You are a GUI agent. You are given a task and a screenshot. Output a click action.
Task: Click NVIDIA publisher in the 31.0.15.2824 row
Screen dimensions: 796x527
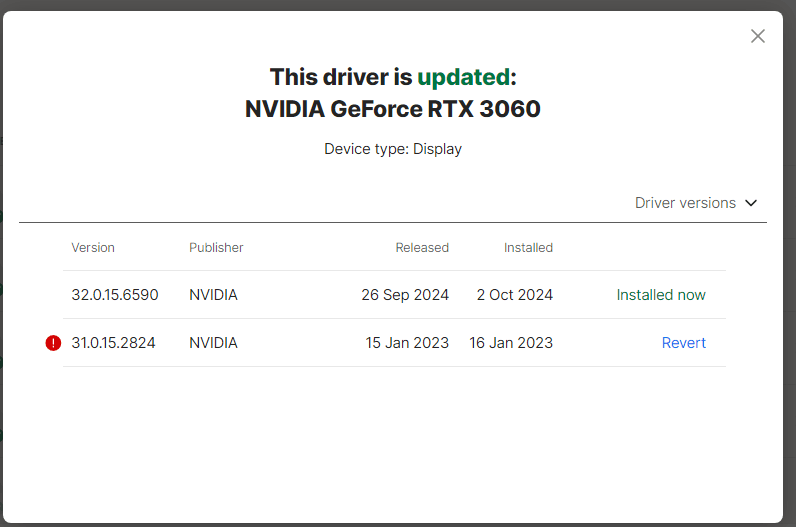tap(213, 343)
